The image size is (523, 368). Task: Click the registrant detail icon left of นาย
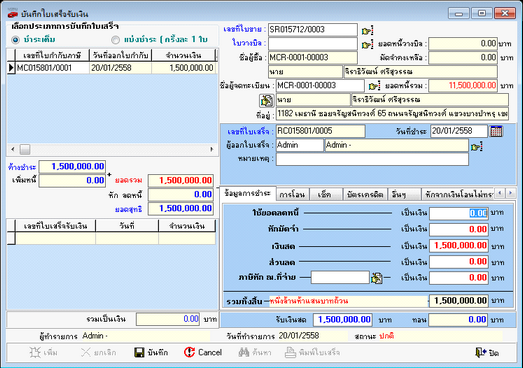[x=267, y=100]
